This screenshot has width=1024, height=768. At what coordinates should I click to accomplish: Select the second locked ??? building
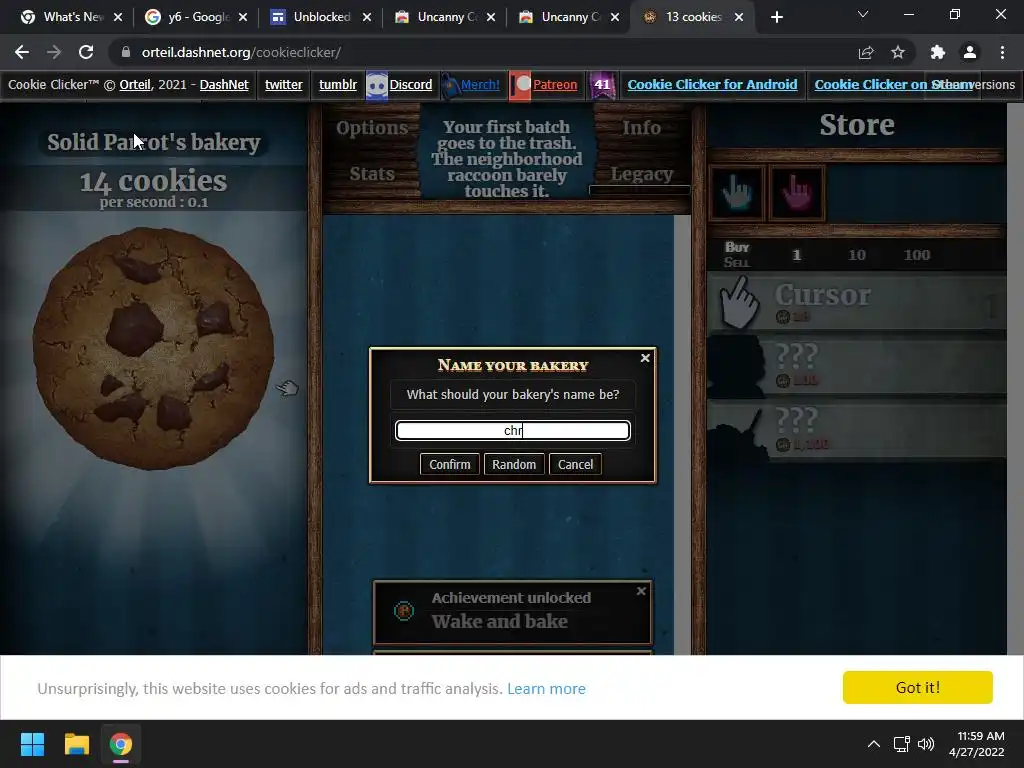856,430
